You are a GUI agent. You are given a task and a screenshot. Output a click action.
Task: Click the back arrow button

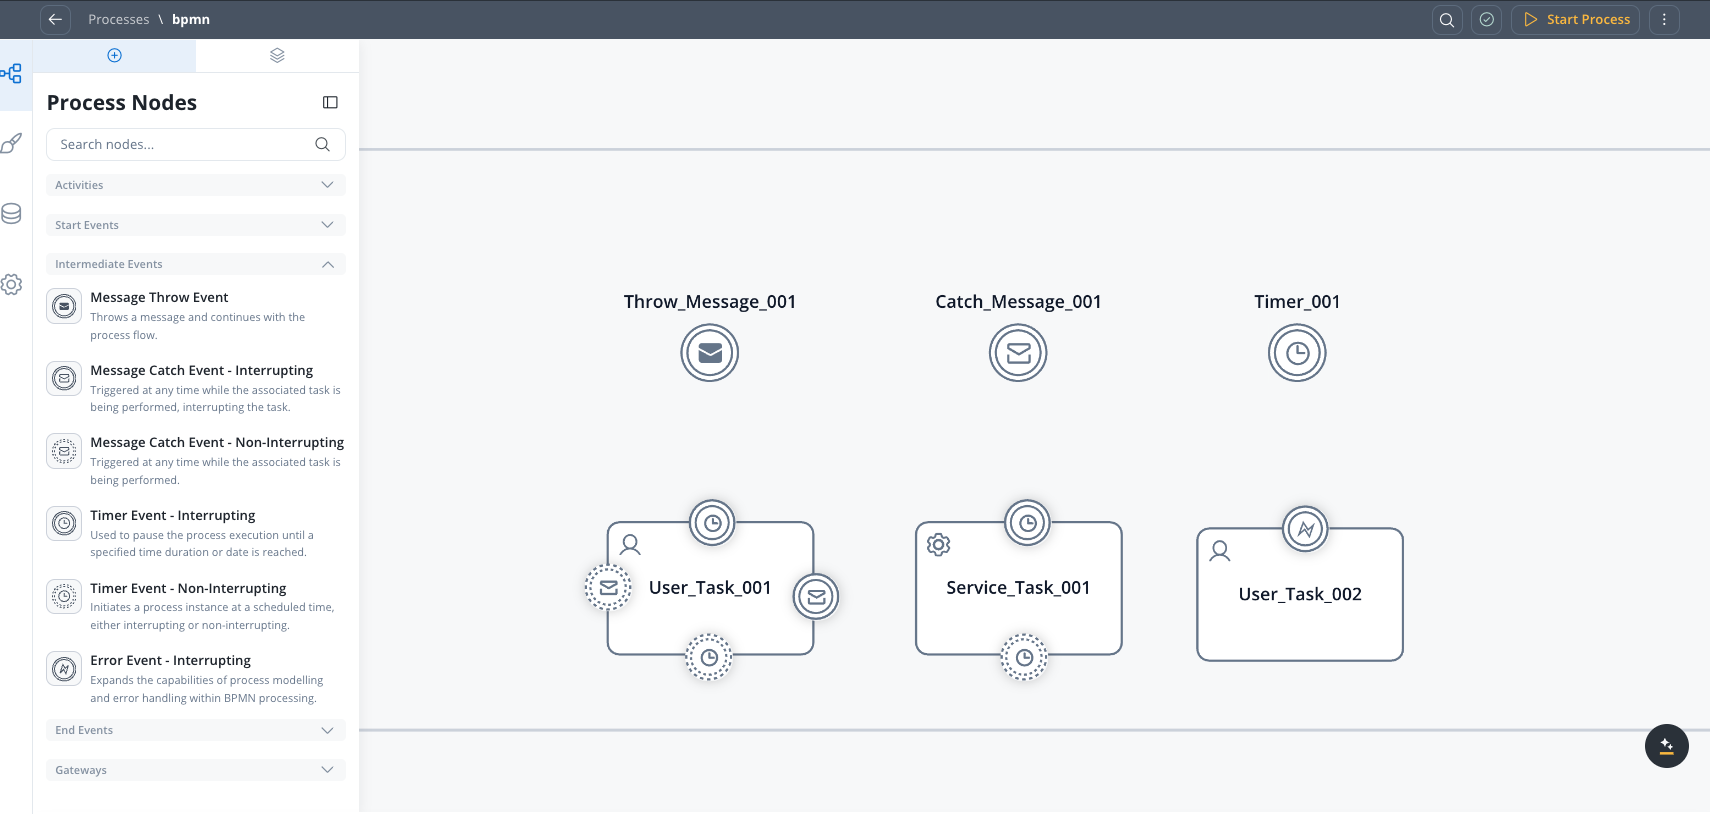click(x=55, y=20)
